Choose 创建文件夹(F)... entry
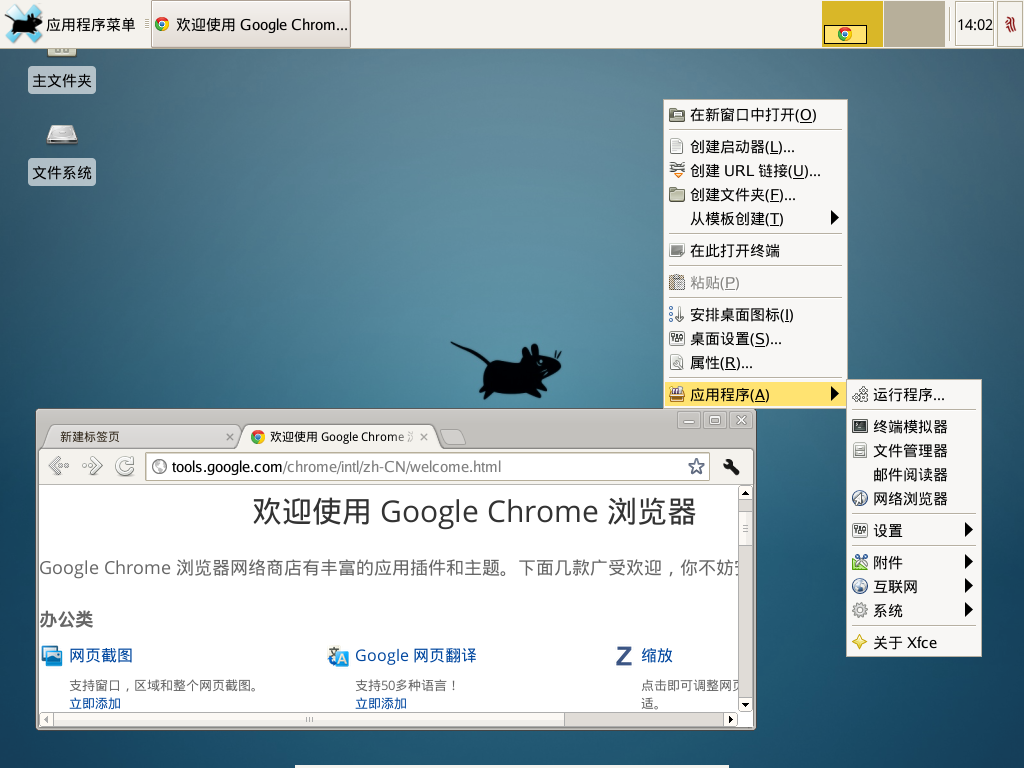Image resolution: width=1024 pixels, height=768 pixels. (756, 195)
